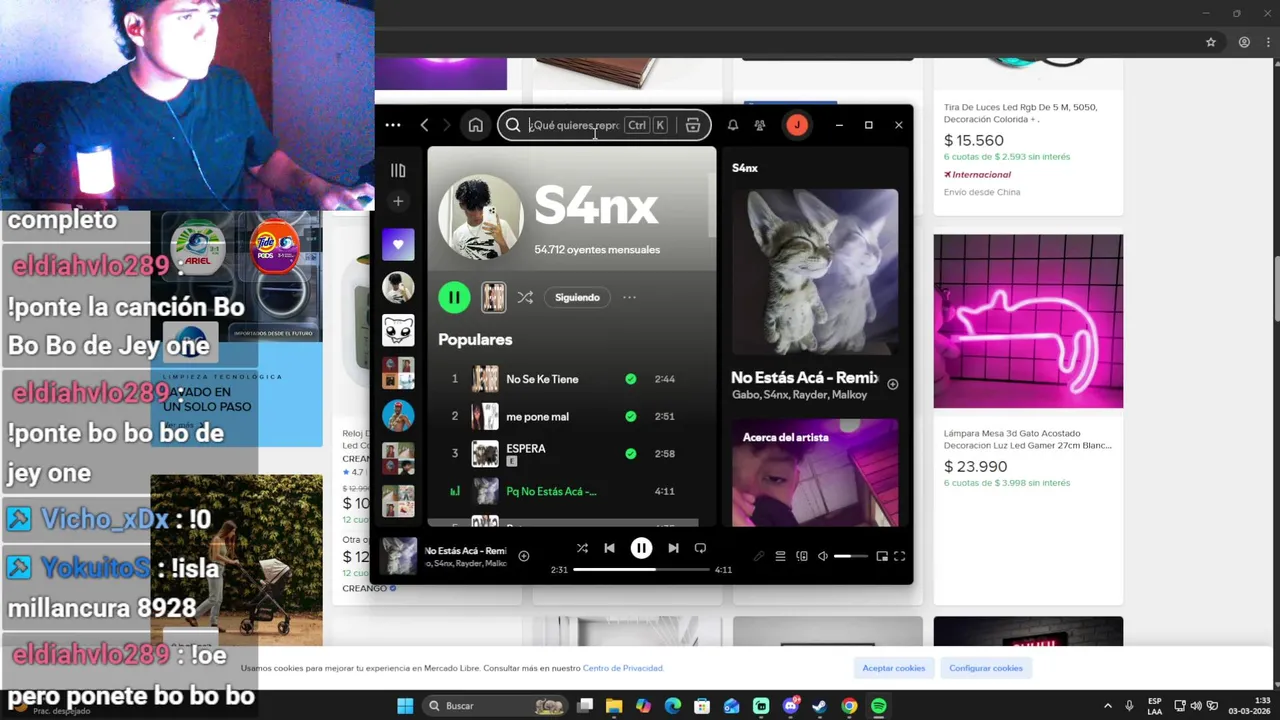Click the 'Aceptar cookies' button in Mercado Libre
The height and width of the screenshot is (720, 1280).
pos(894,668)
